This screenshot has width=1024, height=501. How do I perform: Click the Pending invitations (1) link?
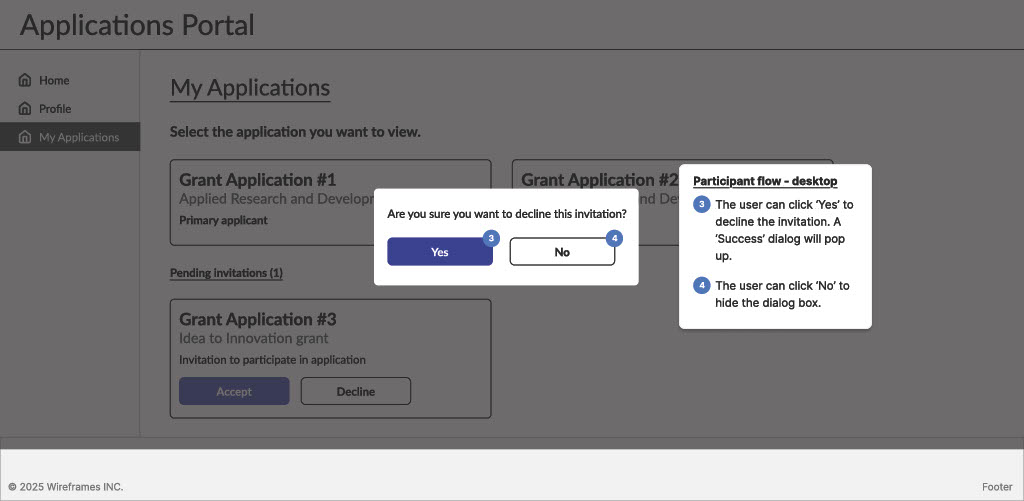[226, 273]
